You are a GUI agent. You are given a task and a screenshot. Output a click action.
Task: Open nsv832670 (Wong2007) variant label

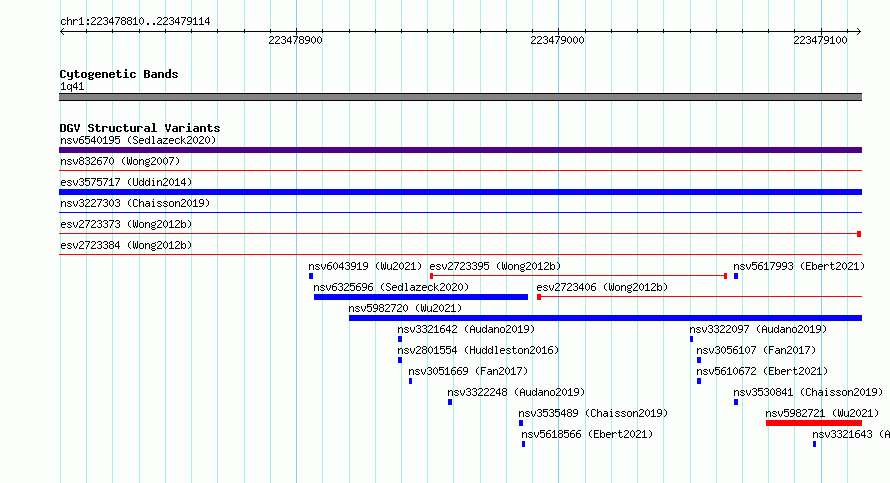[x=120, y=161]
